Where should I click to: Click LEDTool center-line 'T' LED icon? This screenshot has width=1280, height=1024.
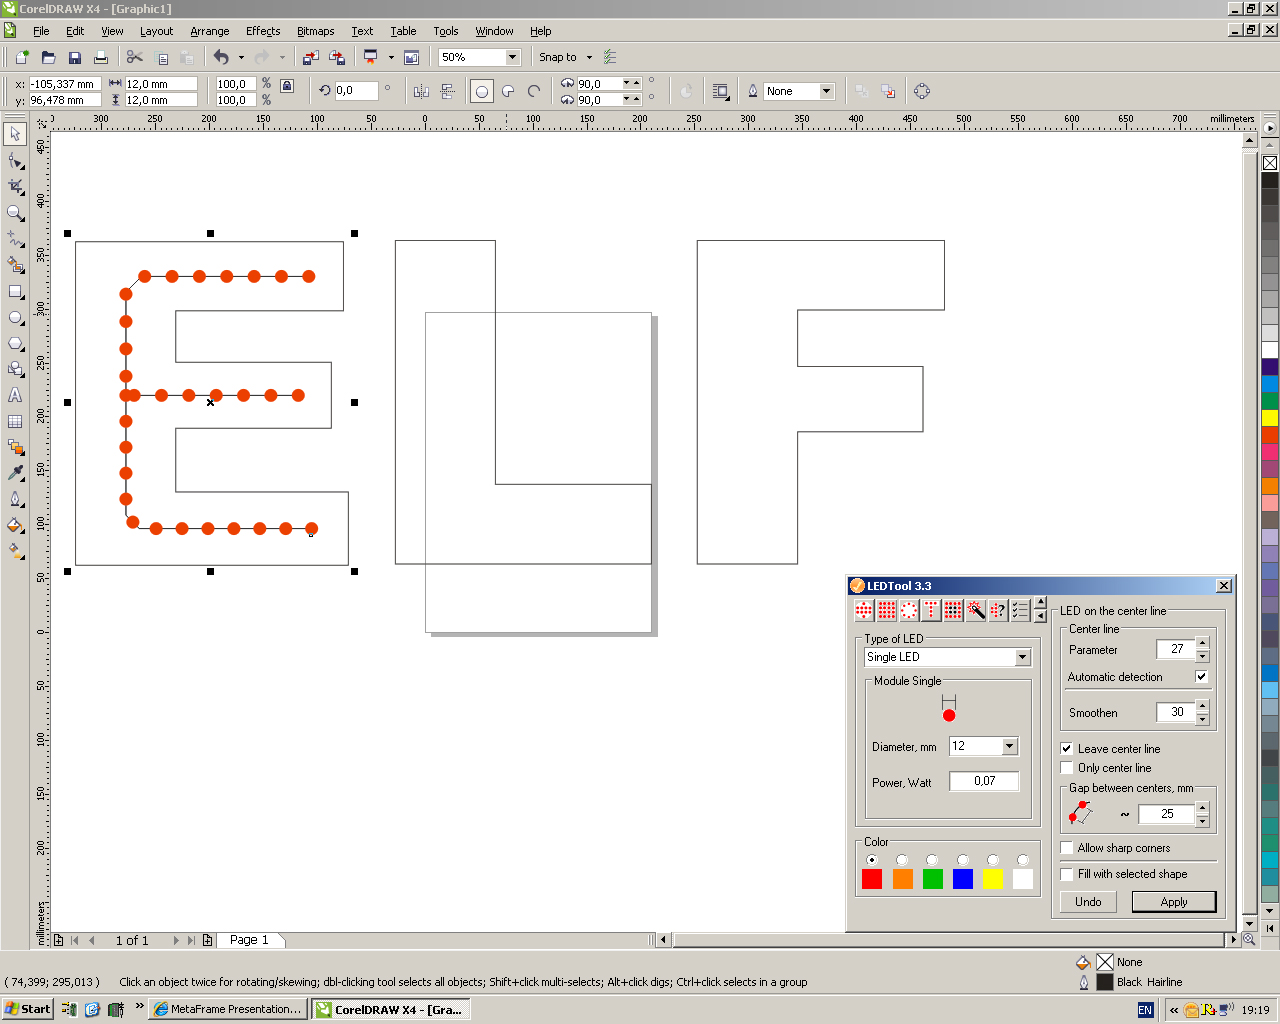[x=931, y=610]
